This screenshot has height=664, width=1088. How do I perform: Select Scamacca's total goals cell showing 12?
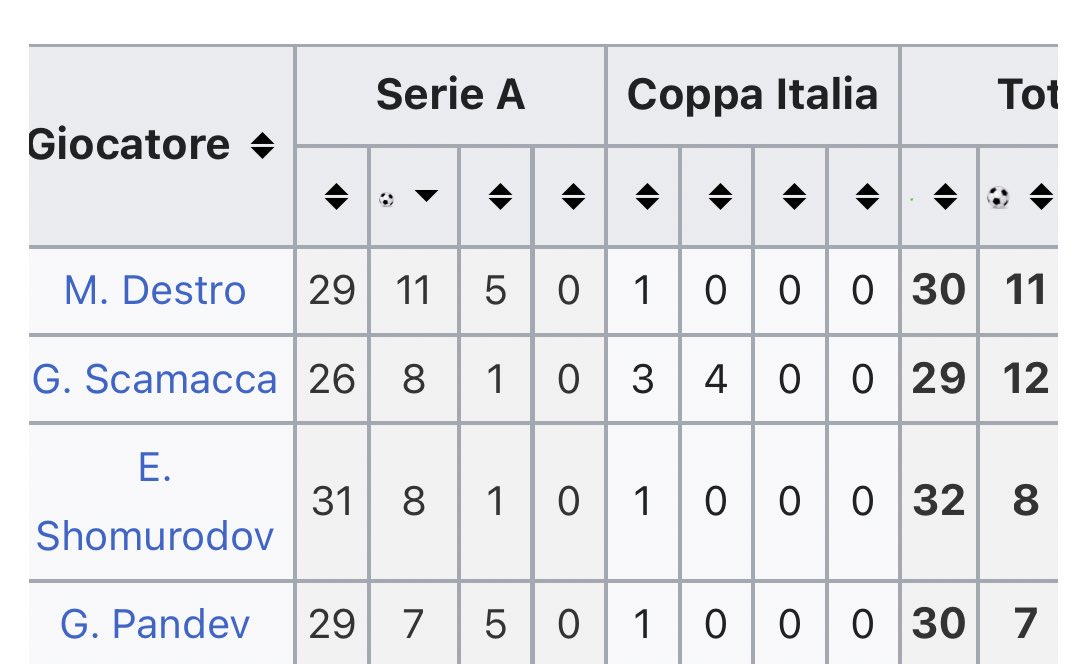pos(1026,380)
